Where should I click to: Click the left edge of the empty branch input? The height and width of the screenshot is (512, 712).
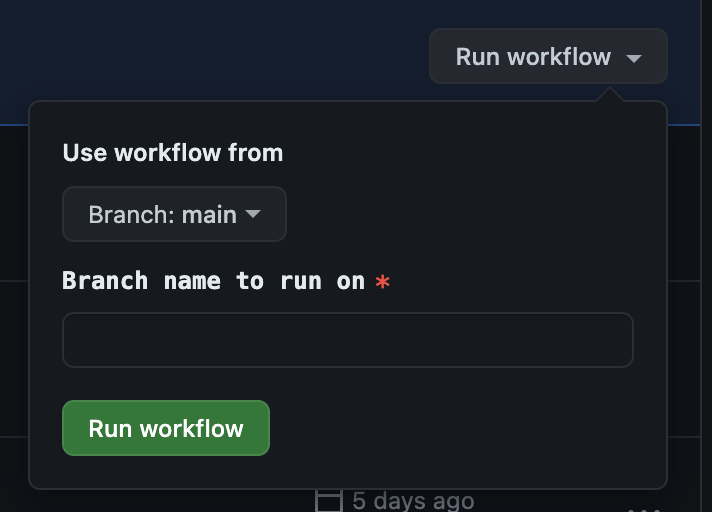coord(73,340)
